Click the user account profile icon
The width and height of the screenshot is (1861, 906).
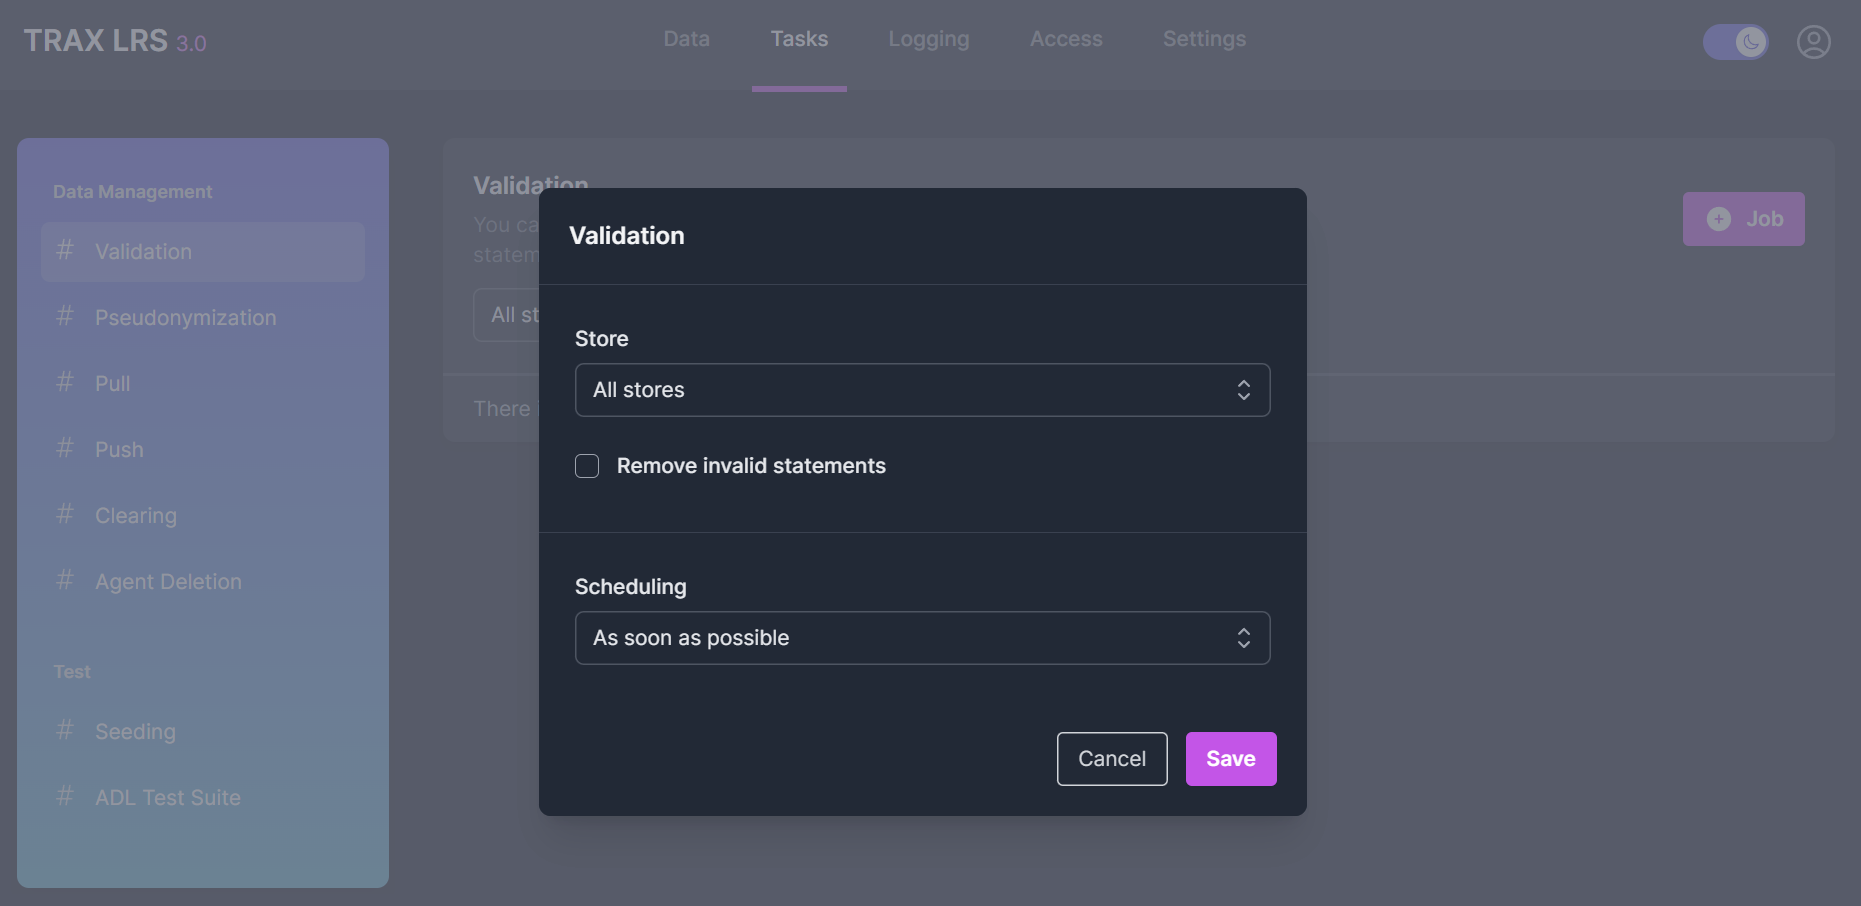(x=1813, y=42)
